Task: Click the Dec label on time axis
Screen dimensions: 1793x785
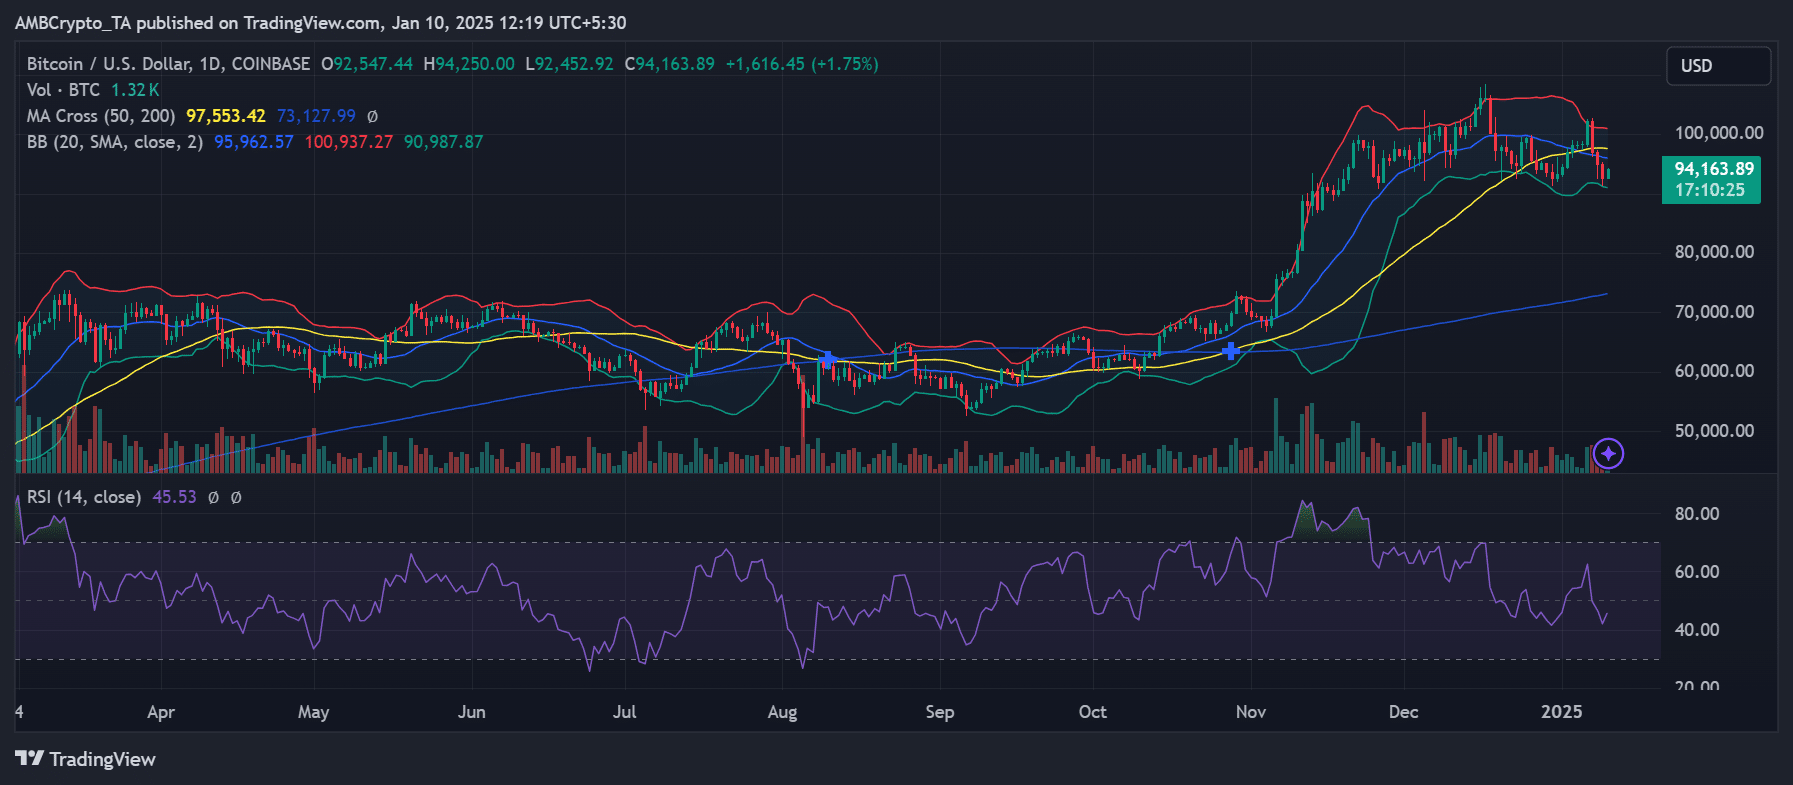Action: (1404, 712)
